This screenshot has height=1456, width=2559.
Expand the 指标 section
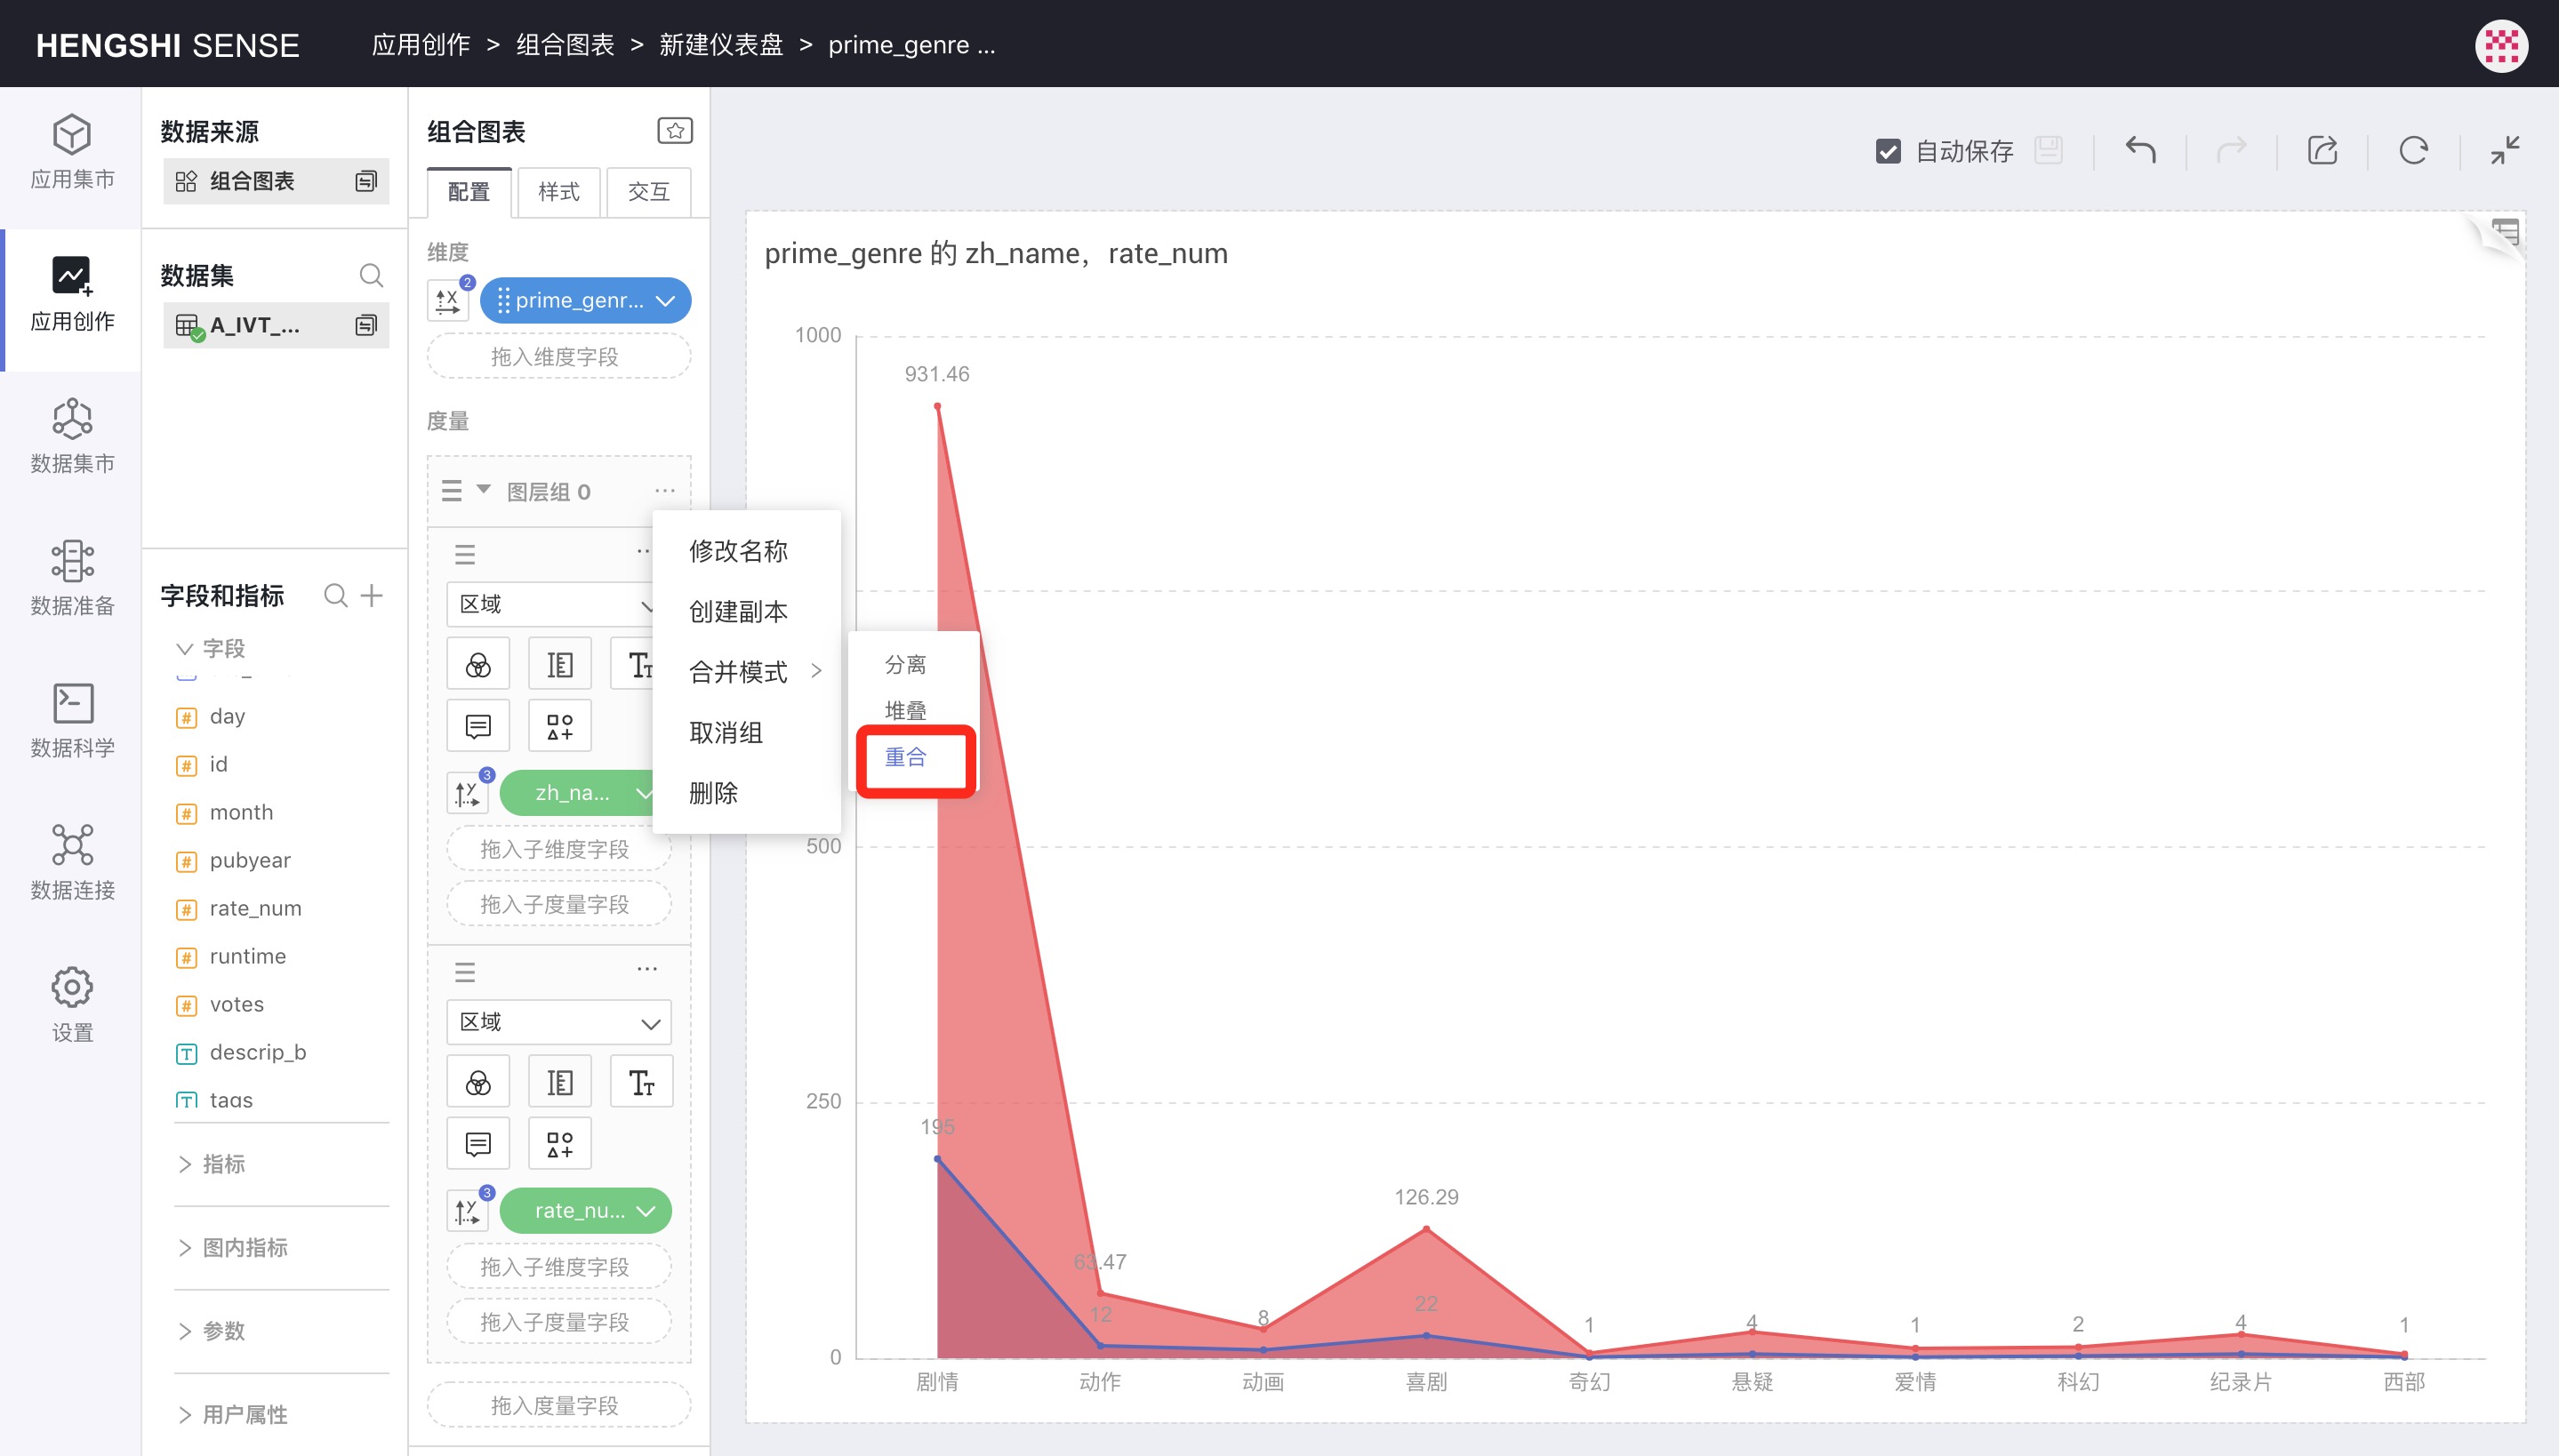[x=185, y=1164]
